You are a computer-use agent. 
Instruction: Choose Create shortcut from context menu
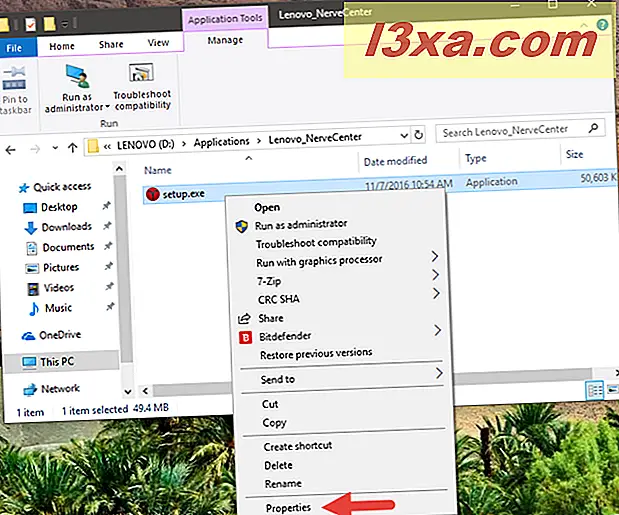298,446
